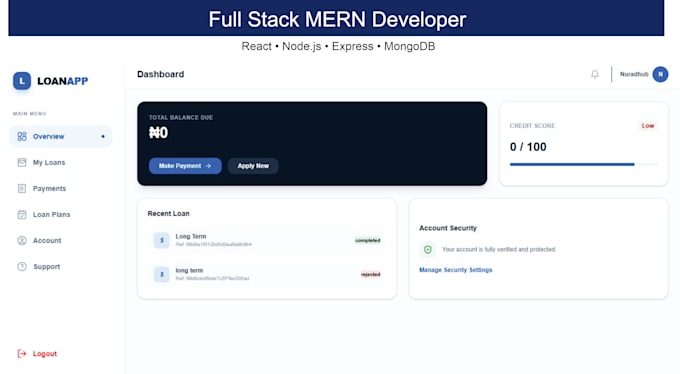Click the Credit Score label
680x374 pixels.
coord(532,126)
